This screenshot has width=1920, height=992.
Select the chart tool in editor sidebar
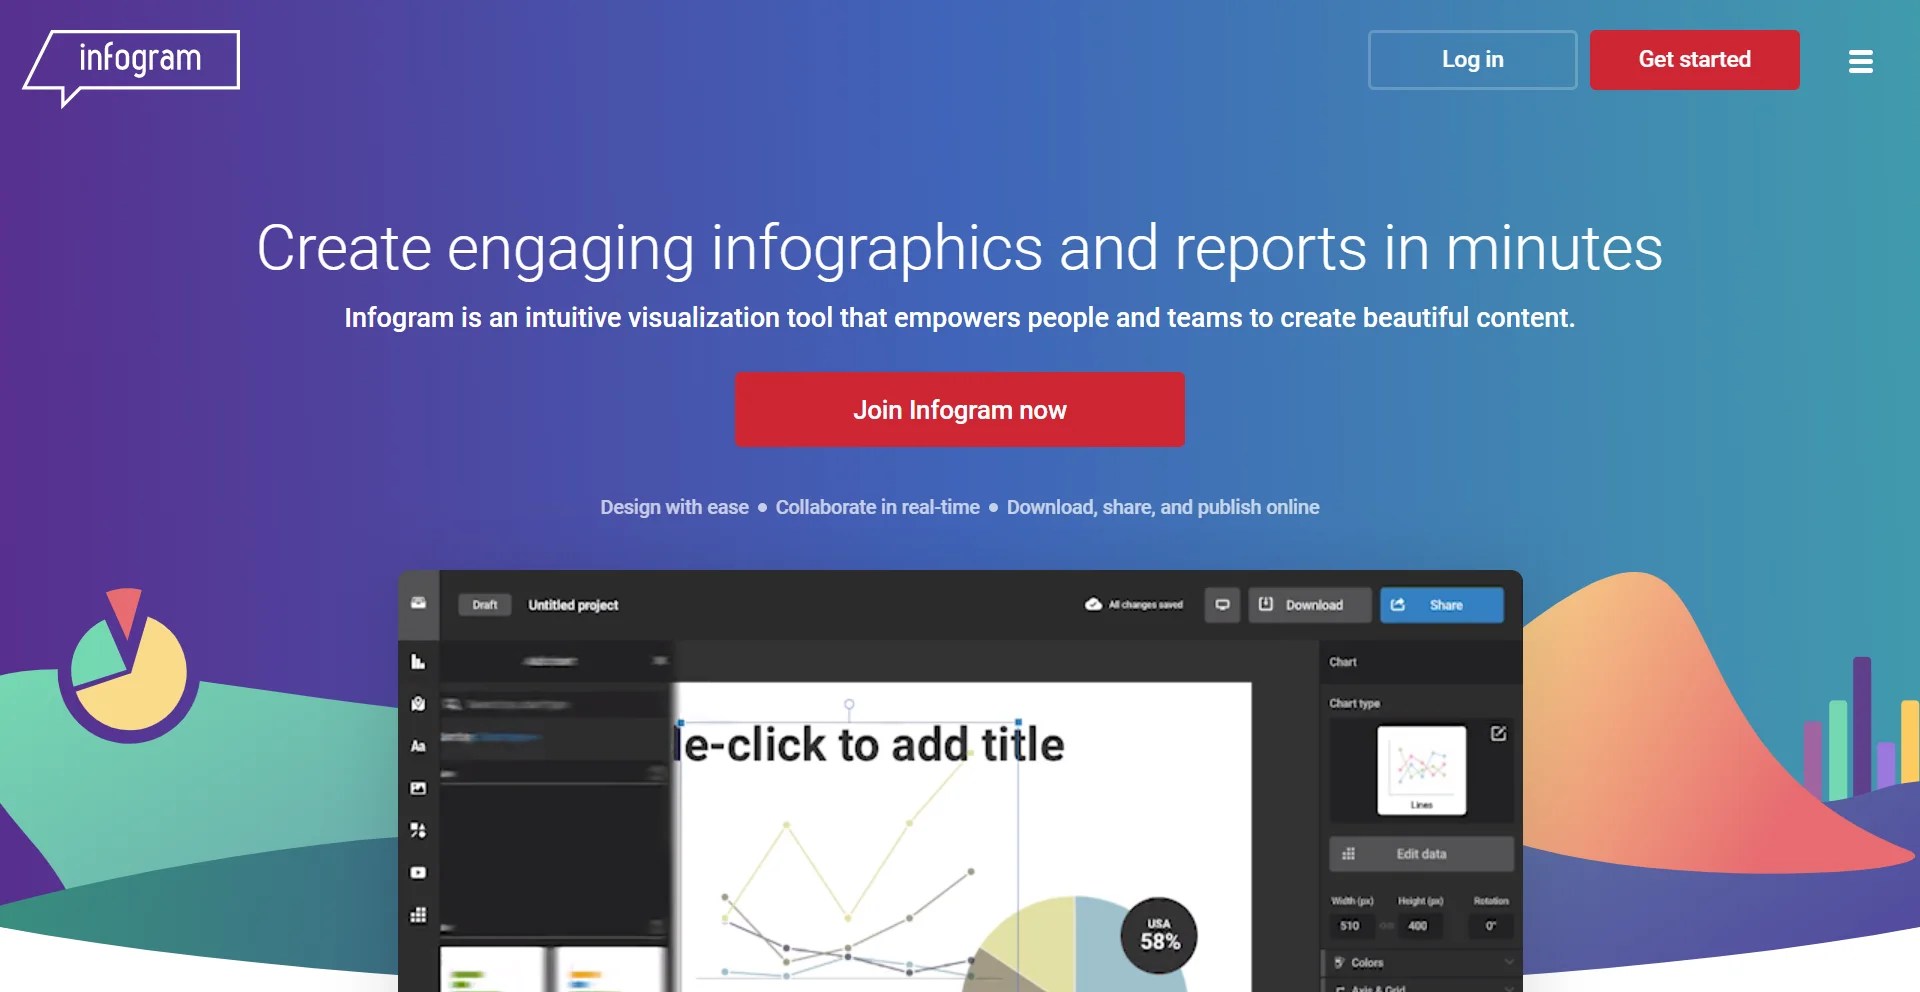click(x=418, y=661)
